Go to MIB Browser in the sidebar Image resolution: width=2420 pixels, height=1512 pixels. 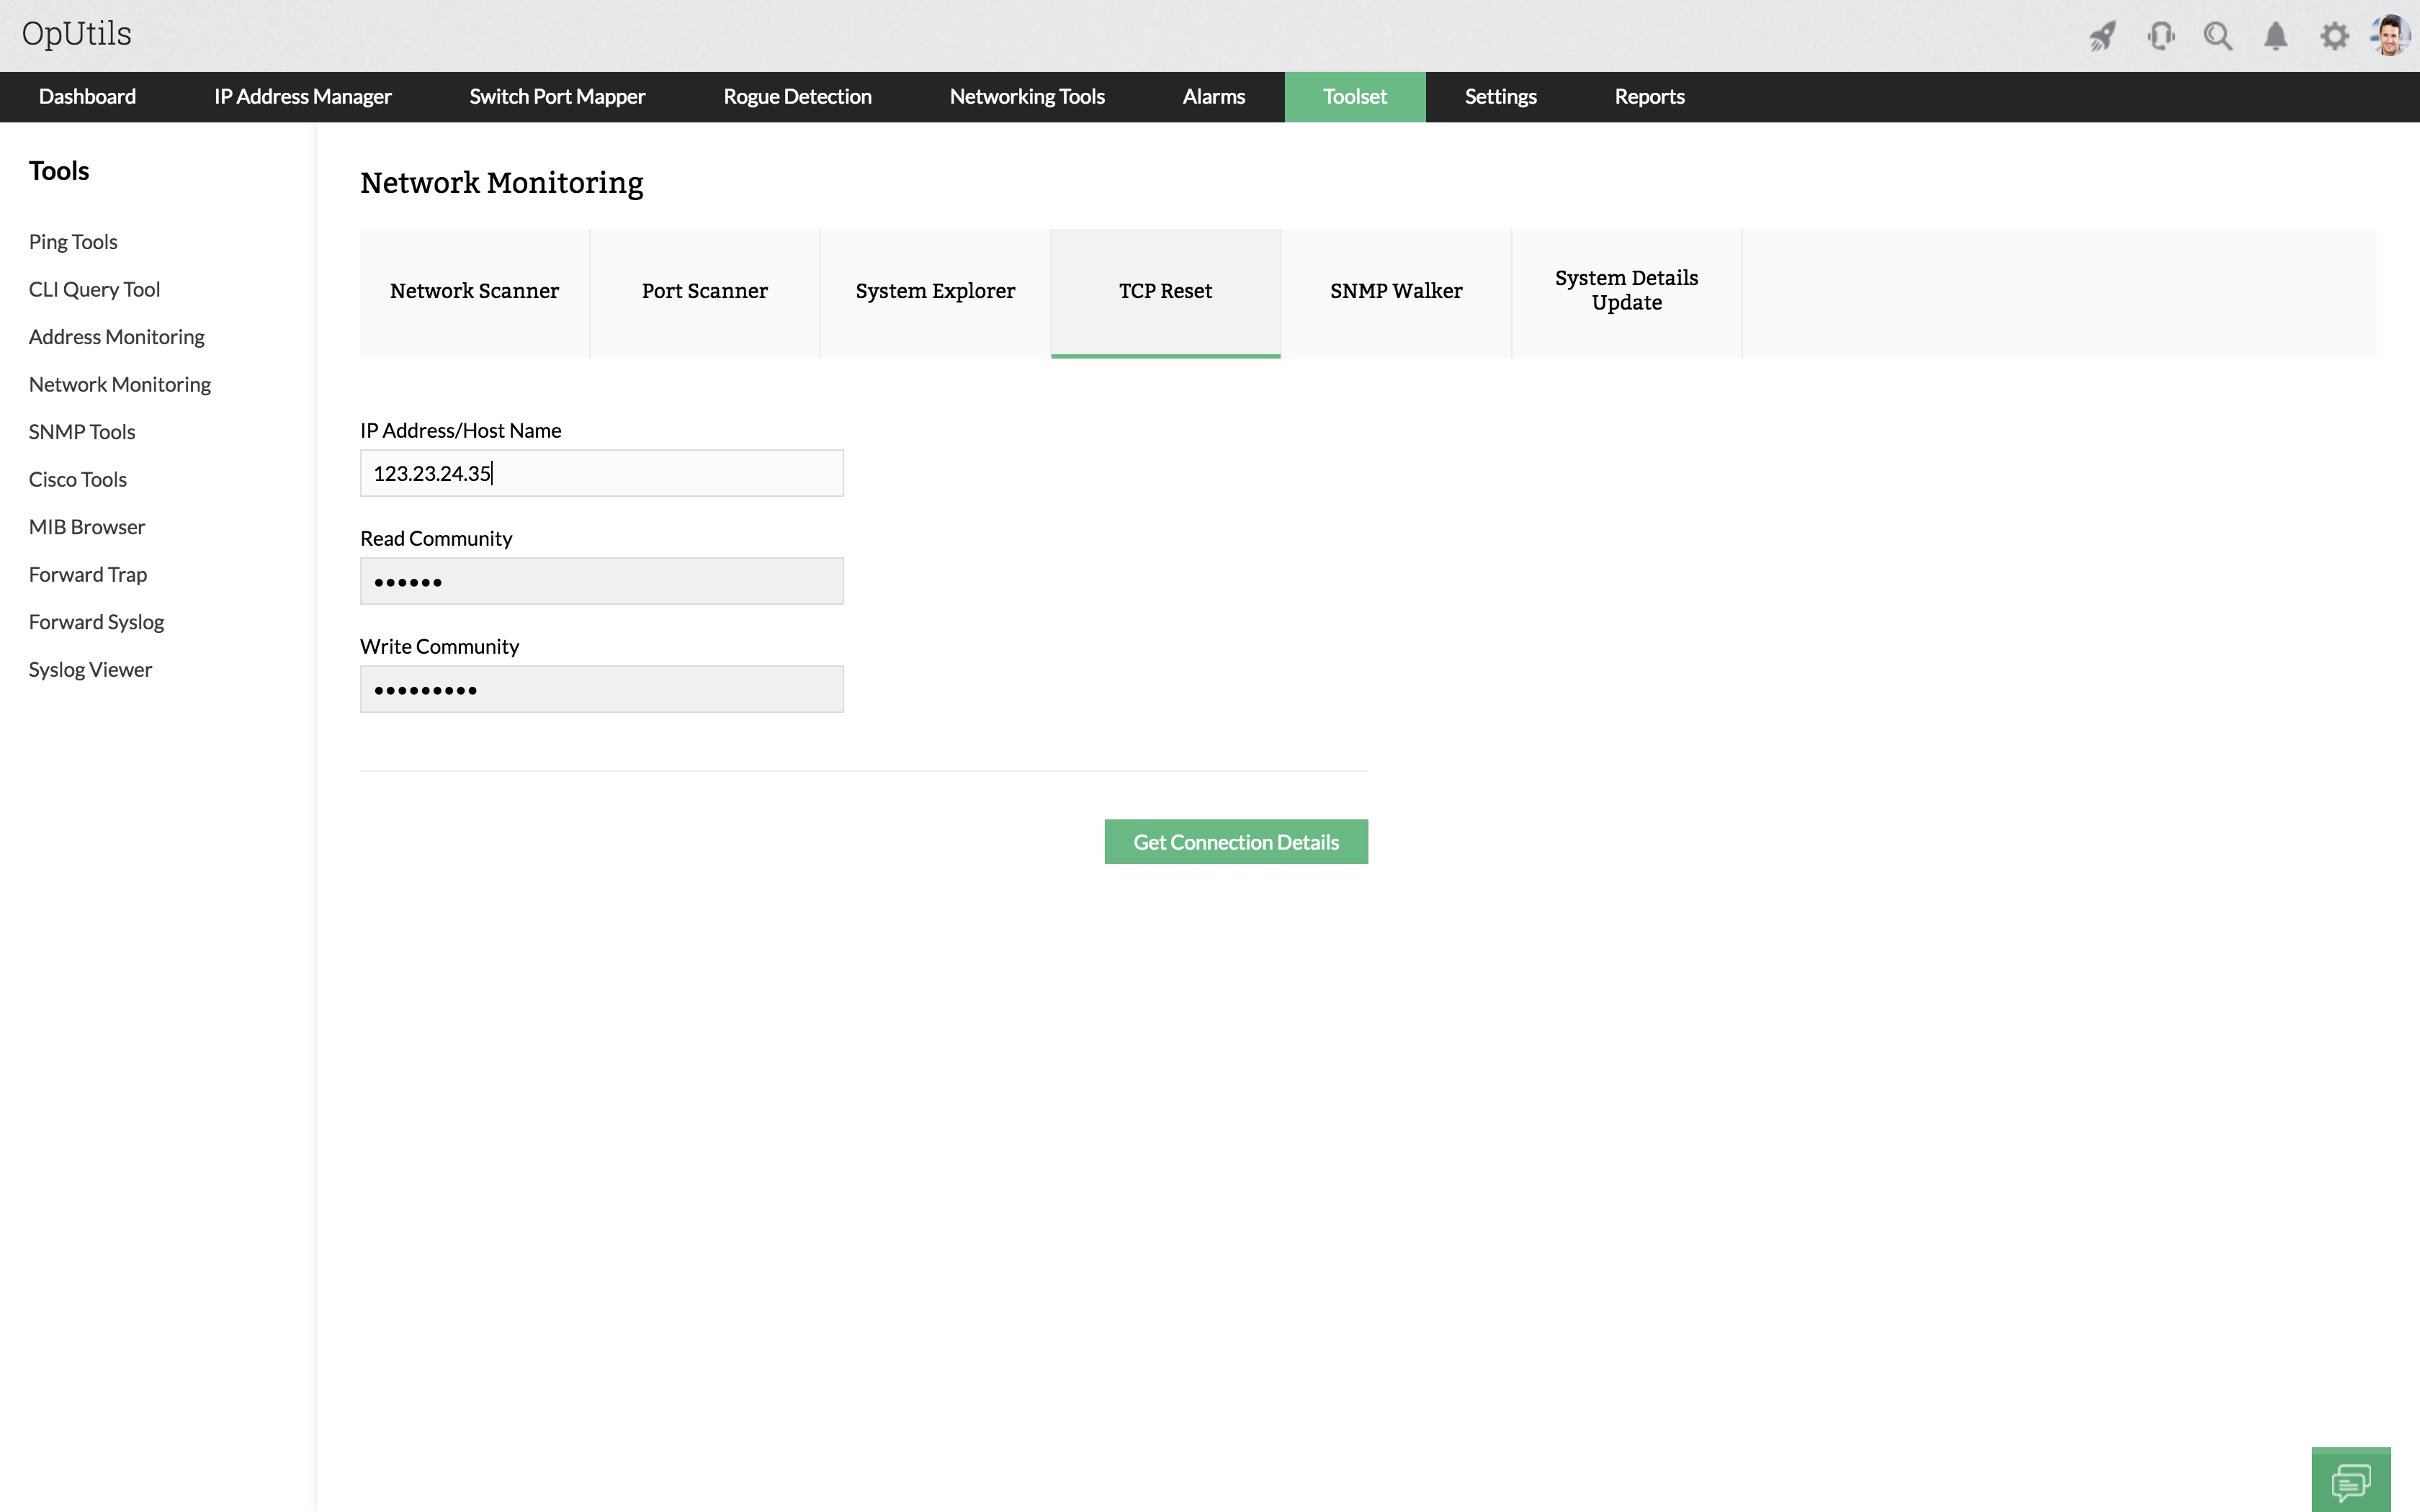[87, 527]
